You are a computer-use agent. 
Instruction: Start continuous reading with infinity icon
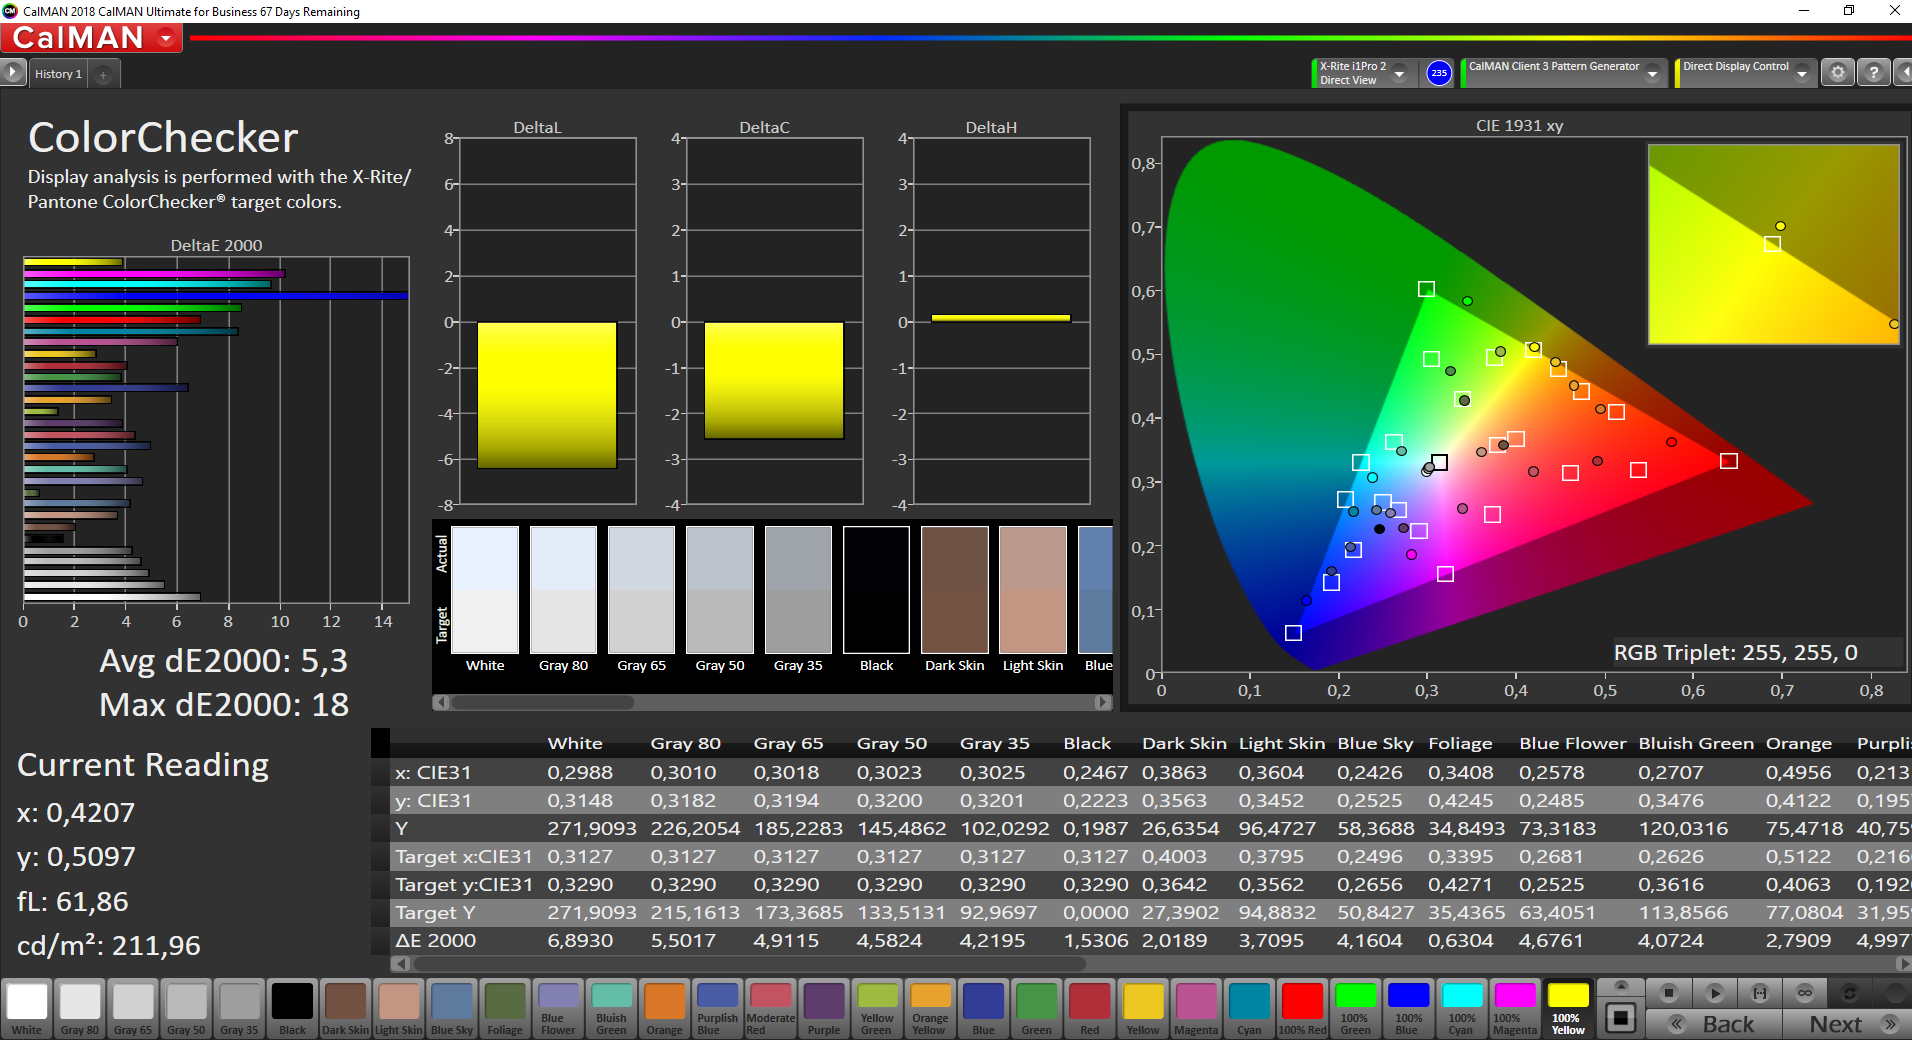pyautogui.click(x=1805, y=993)
